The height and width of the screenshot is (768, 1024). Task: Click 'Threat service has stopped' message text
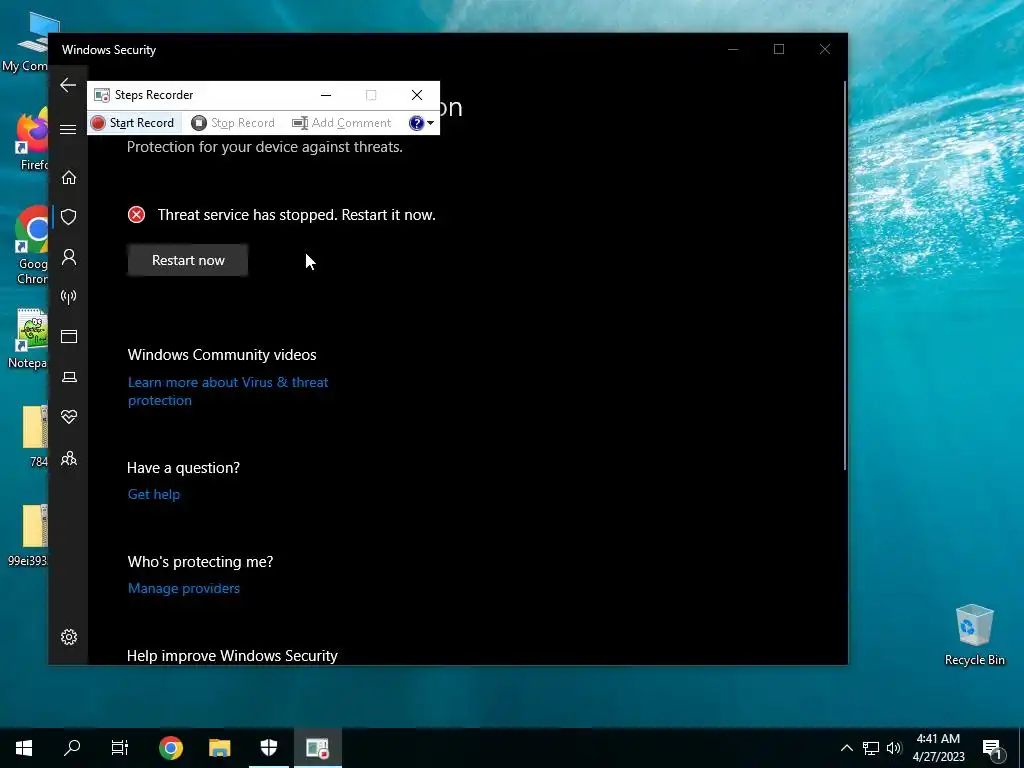(296, 215)
